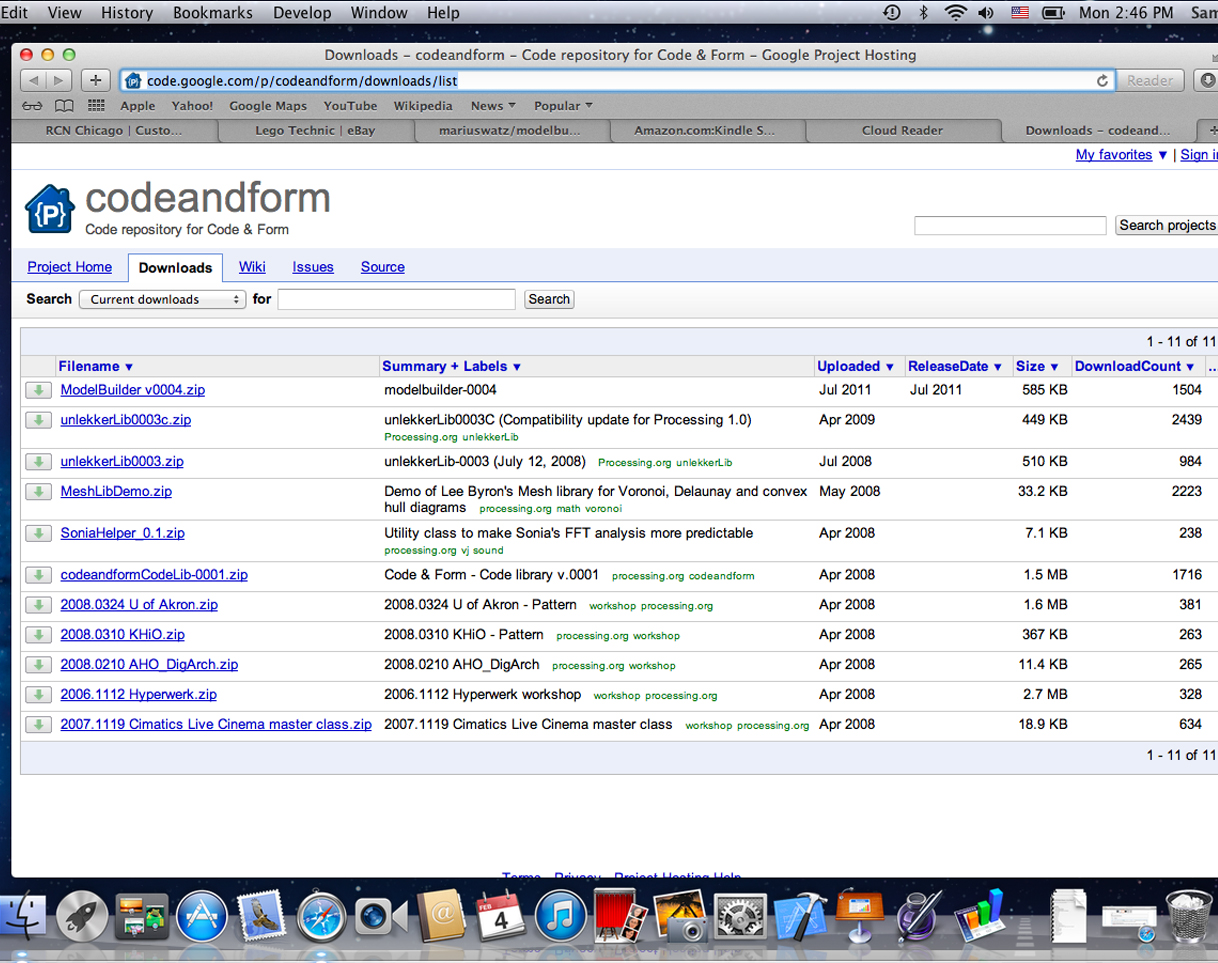Expand the Popular bookmarks folder
This screenshot has height=963, width=1218.
pos(563,106)
